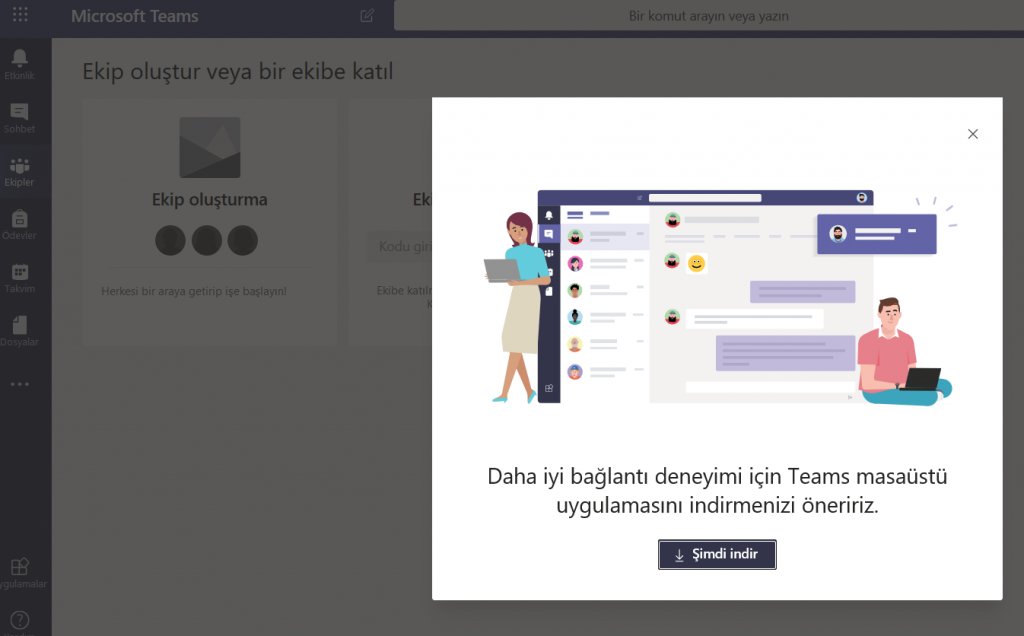1024x636 pixels.
Task: Click the Ekip oluşturma team image
Action: [210, 148]
